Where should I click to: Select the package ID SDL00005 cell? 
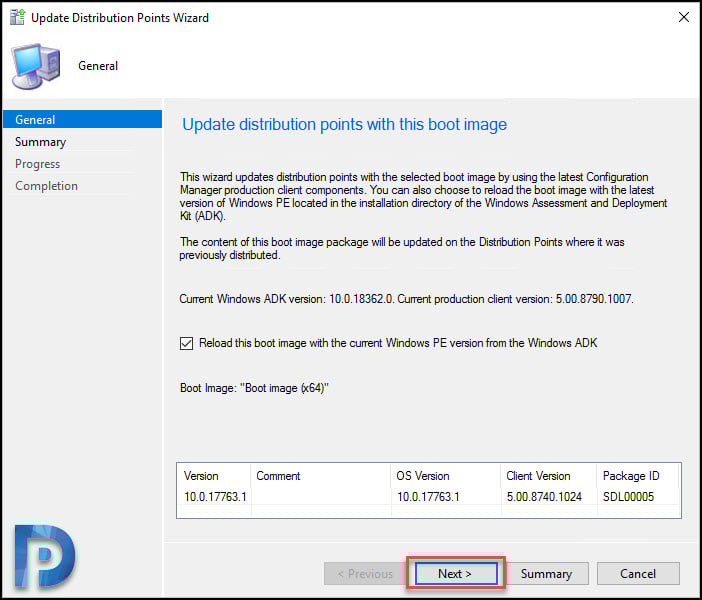(x=628, y=497)
